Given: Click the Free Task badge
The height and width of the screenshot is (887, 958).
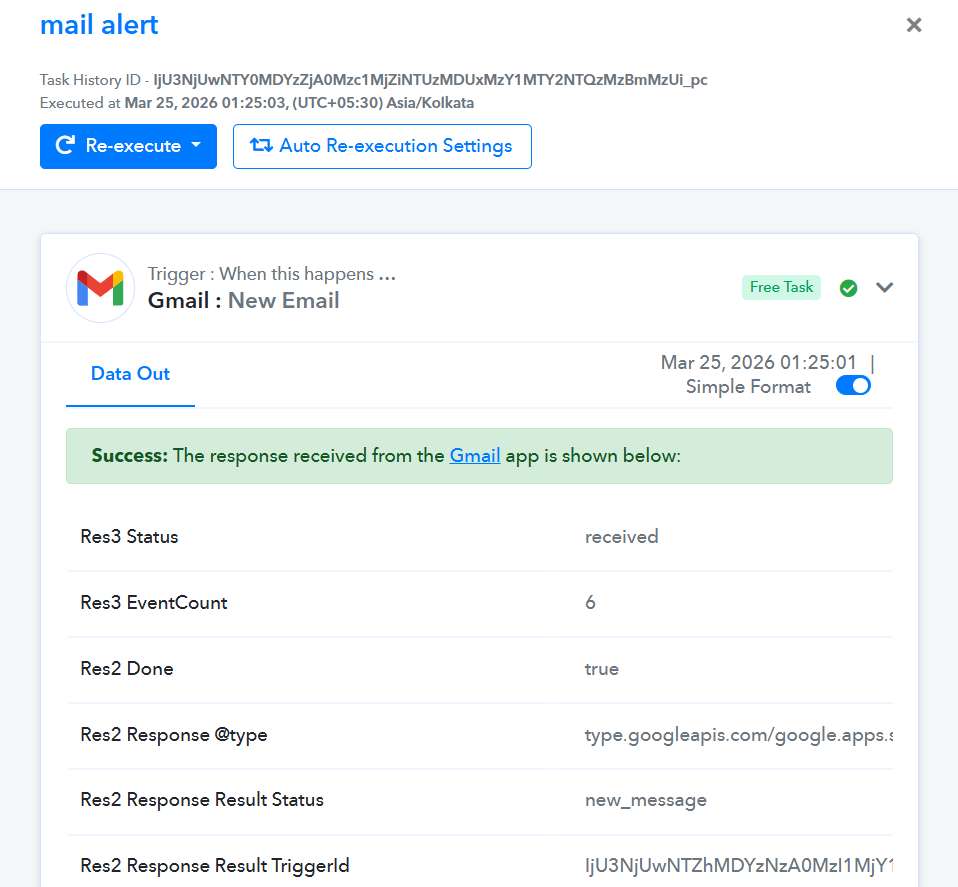Looking at the screenshot, I should (x=781, y=287).
